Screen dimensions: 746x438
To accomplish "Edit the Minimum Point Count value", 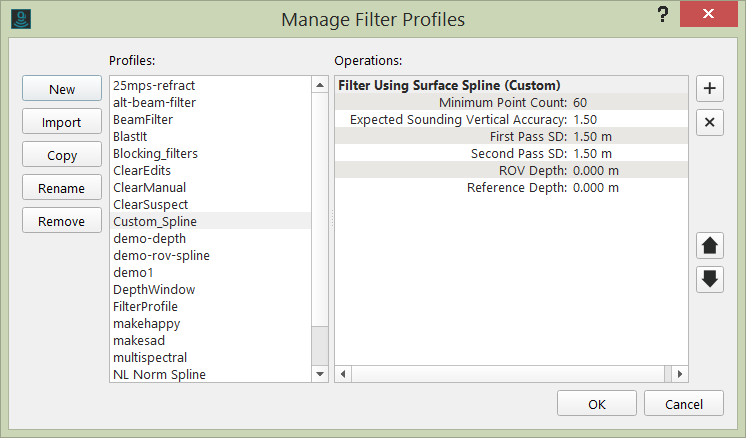I will click(580, 102).
